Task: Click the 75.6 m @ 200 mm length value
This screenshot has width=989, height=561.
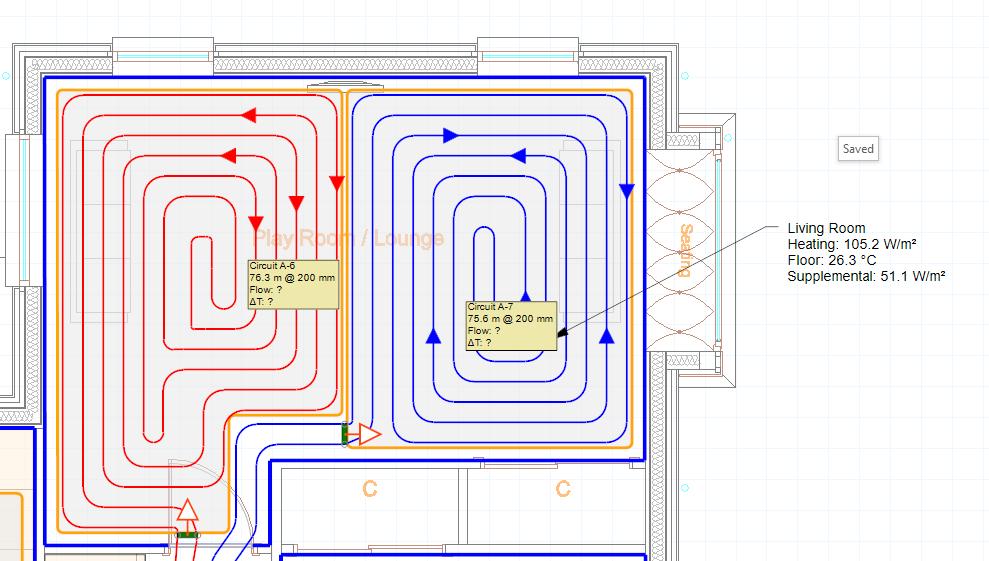Action: click(510, 319)
